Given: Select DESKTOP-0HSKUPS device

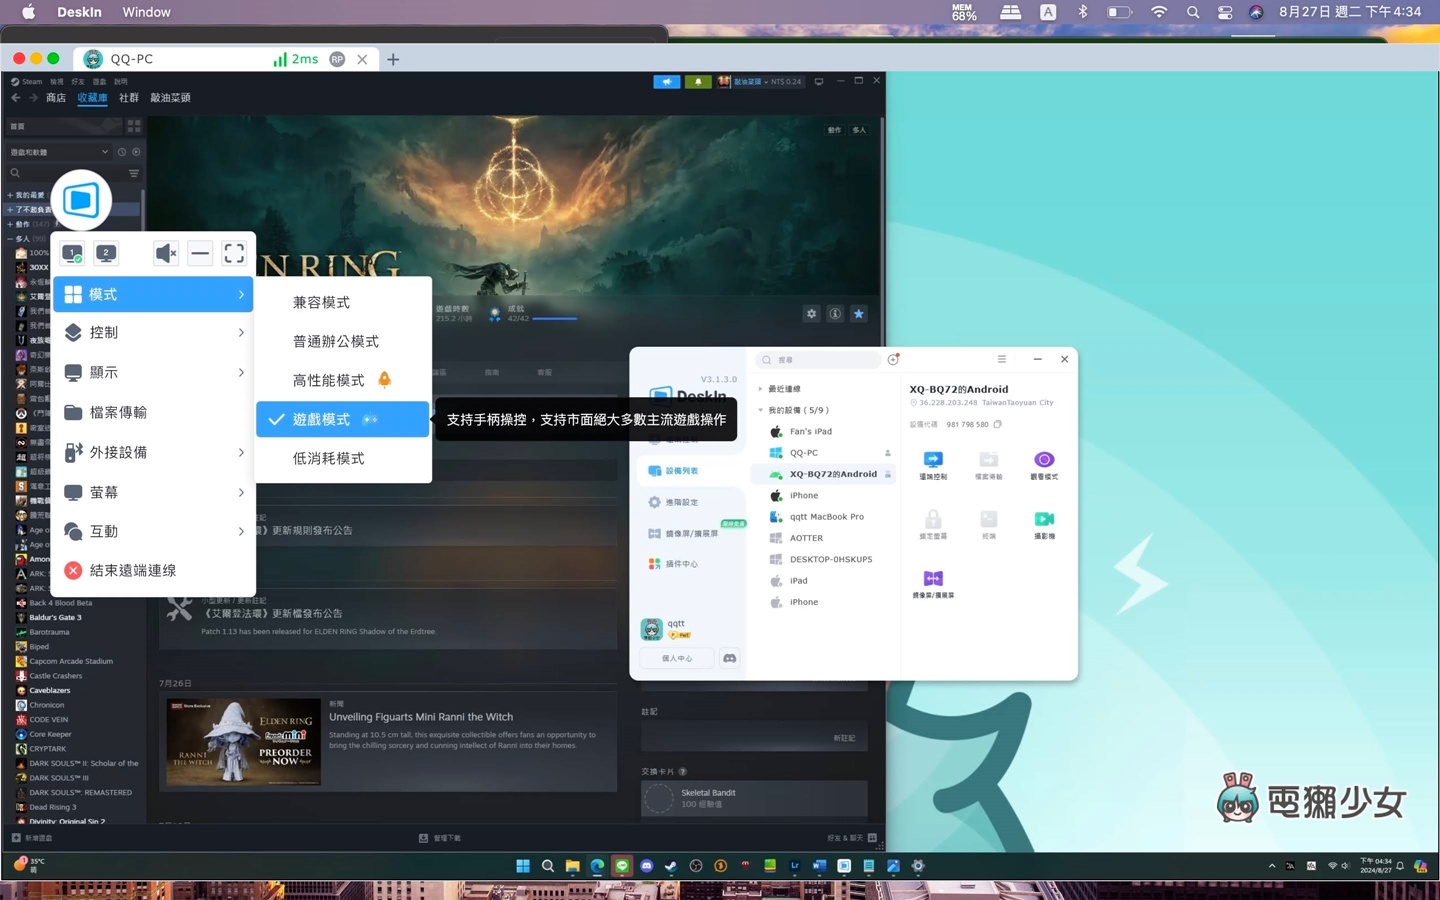Looking at the screenshot, I should [824, 559].
